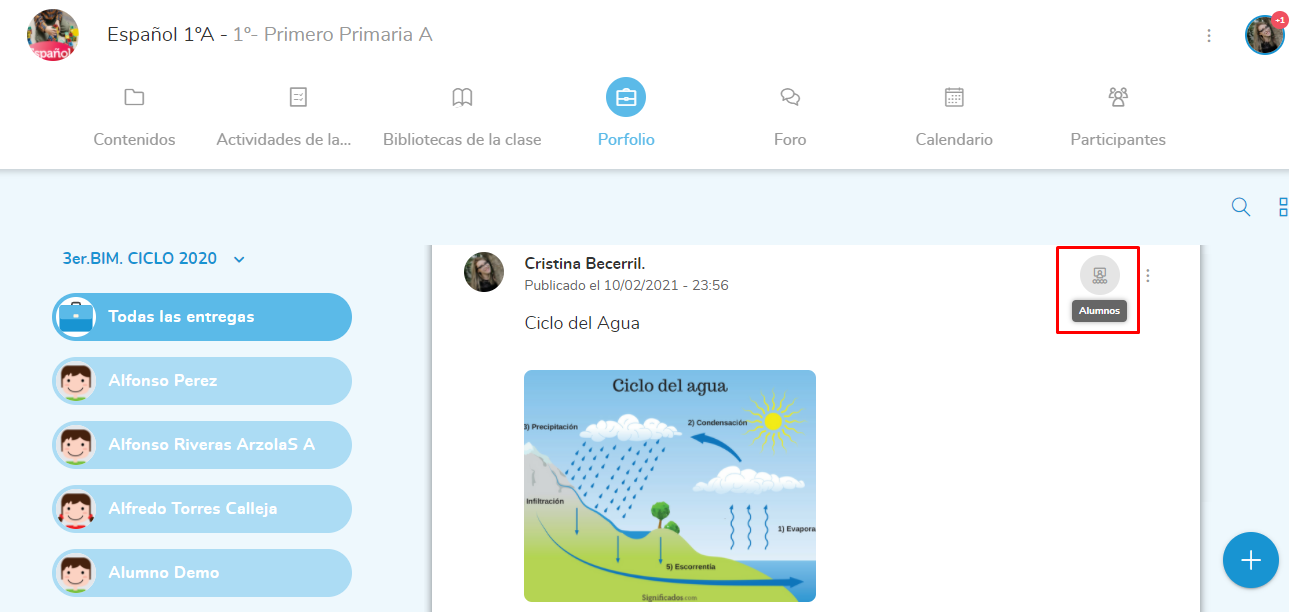Open the Participantes people icon
Image resolution: width=1289 pixels, height=612 pixels.
click(x=1118, y=97)
